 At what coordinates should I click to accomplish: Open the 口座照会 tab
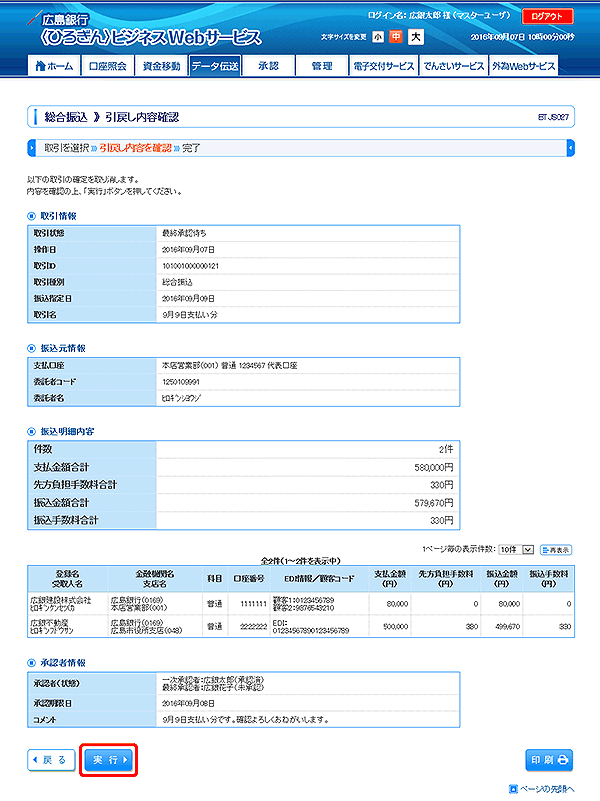[108, 66]
